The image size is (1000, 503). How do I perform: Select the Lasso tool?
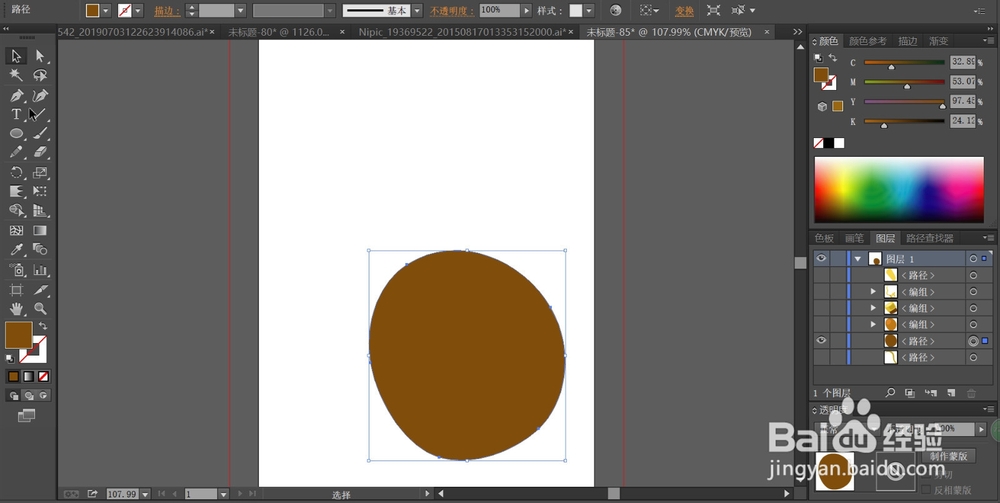coord(40,75)
